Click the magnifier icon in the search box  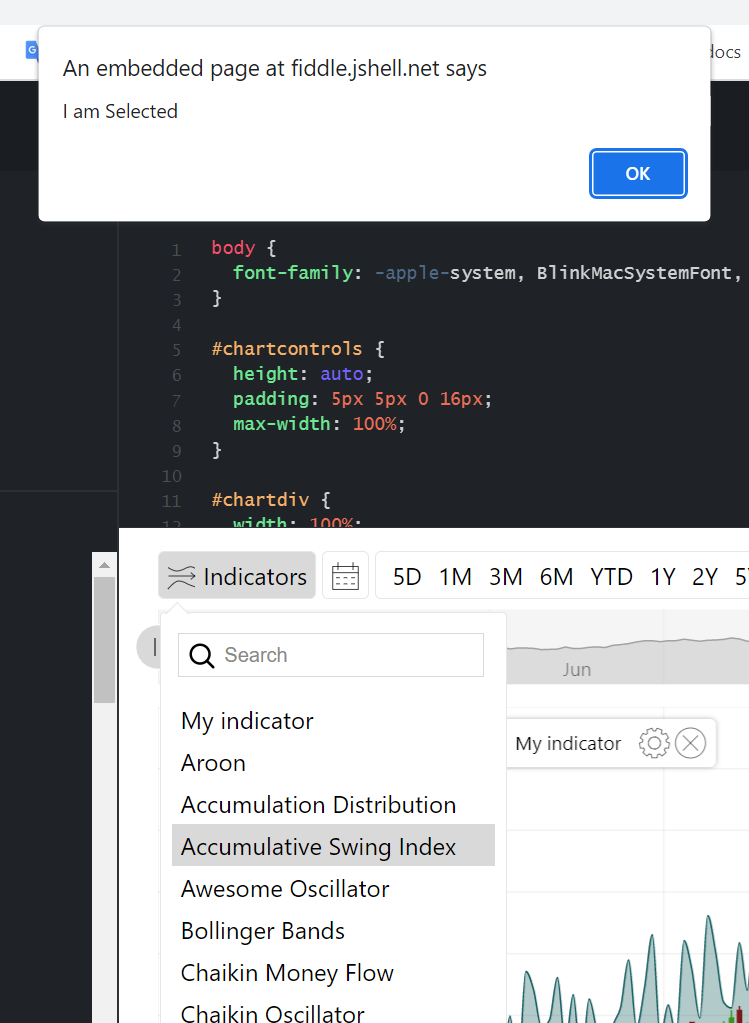201,655
